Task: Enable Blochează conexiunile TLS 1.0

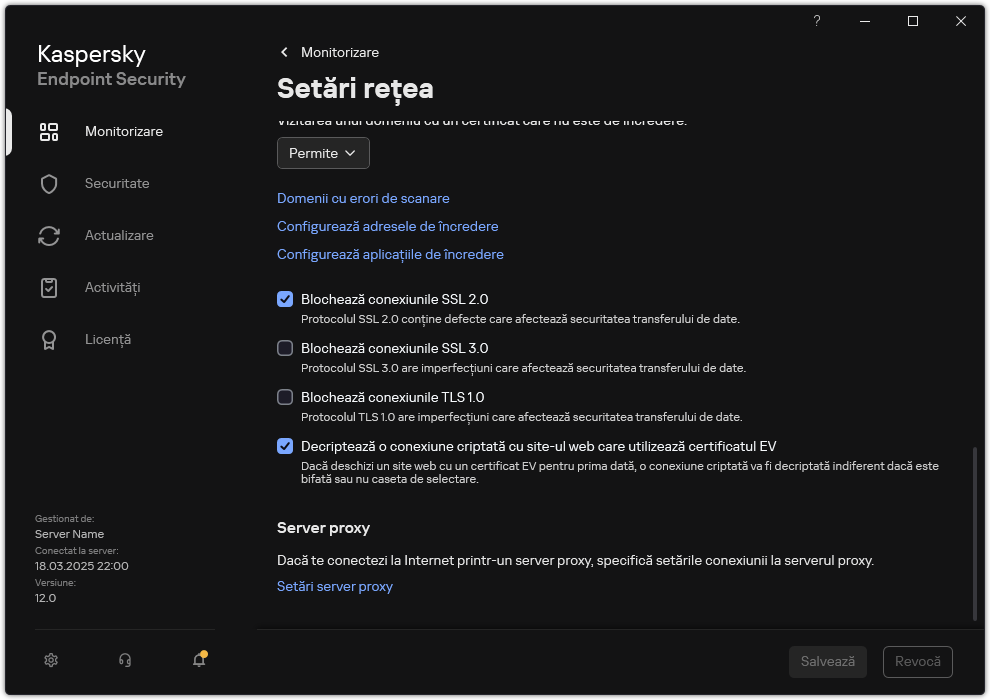Action: coord(285,397)
